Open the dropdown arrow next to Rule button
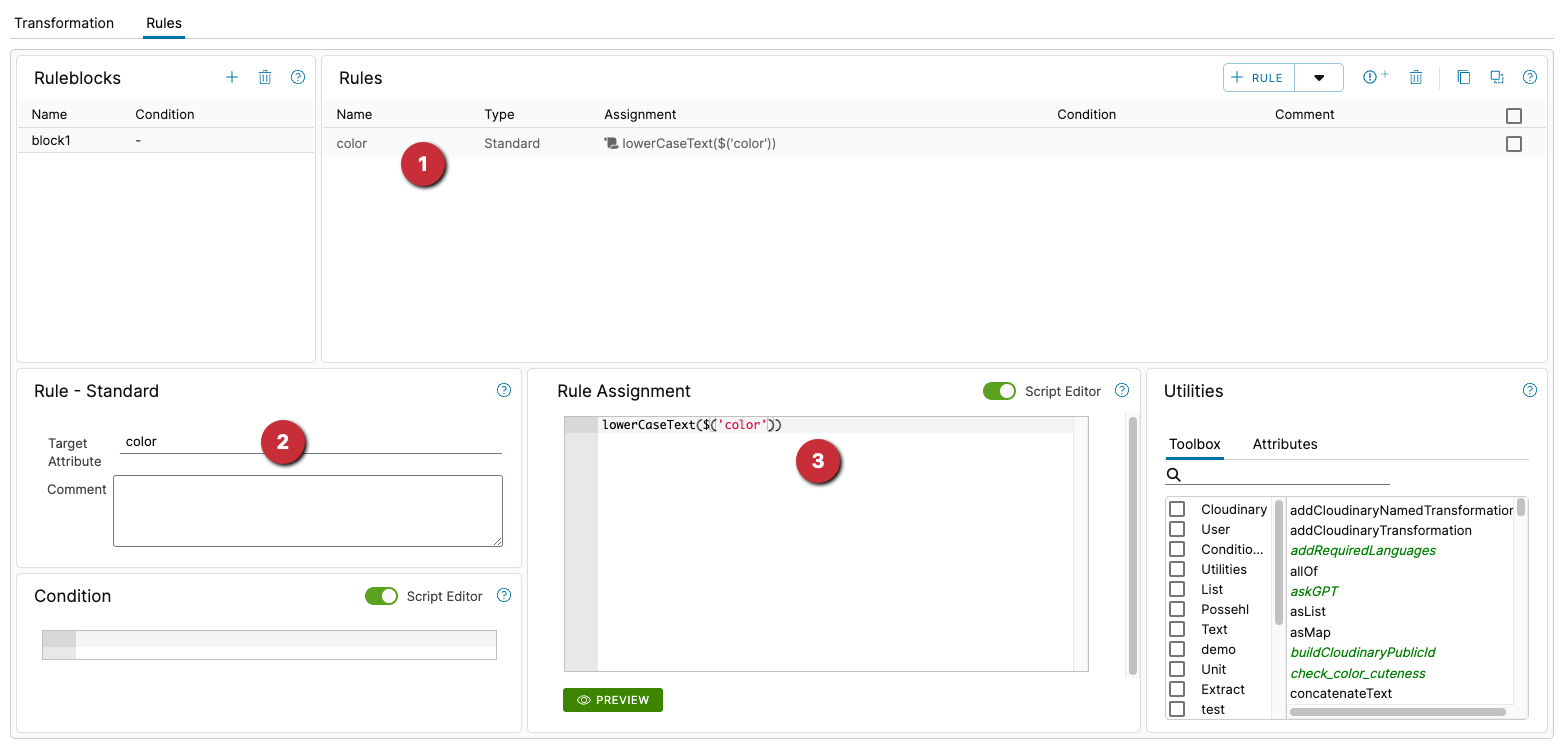Image resolution: width=1567 pixels, height=749 pixels. click(1319, 78)
